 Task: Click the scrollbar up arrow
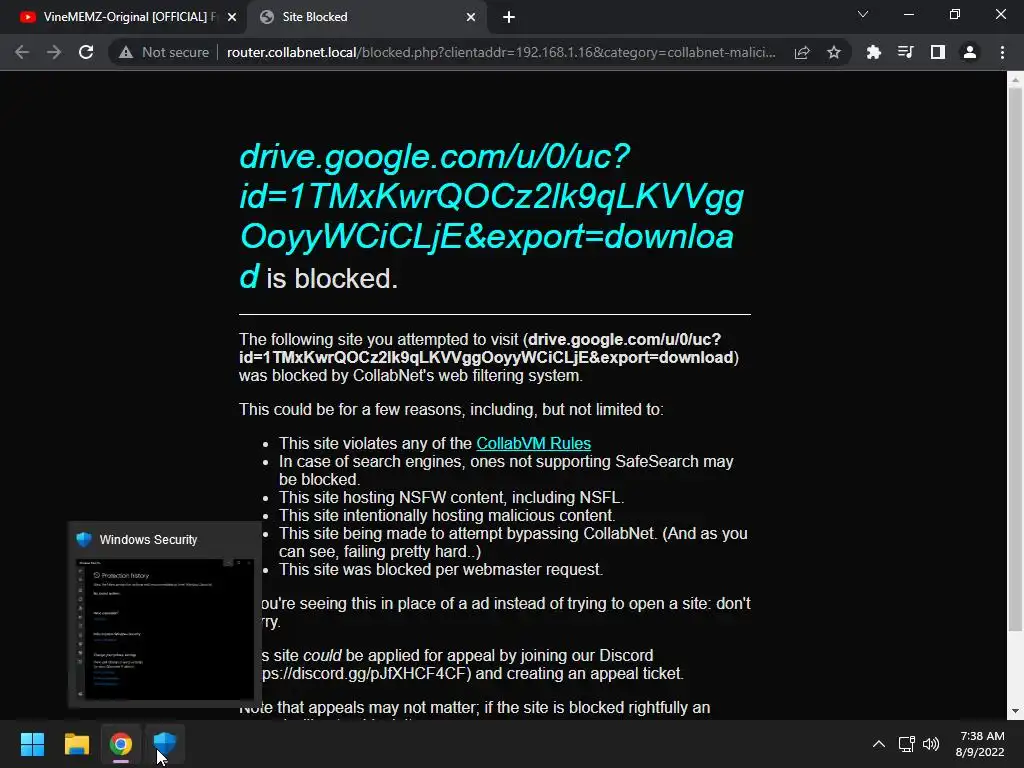tap(1015, 80)
